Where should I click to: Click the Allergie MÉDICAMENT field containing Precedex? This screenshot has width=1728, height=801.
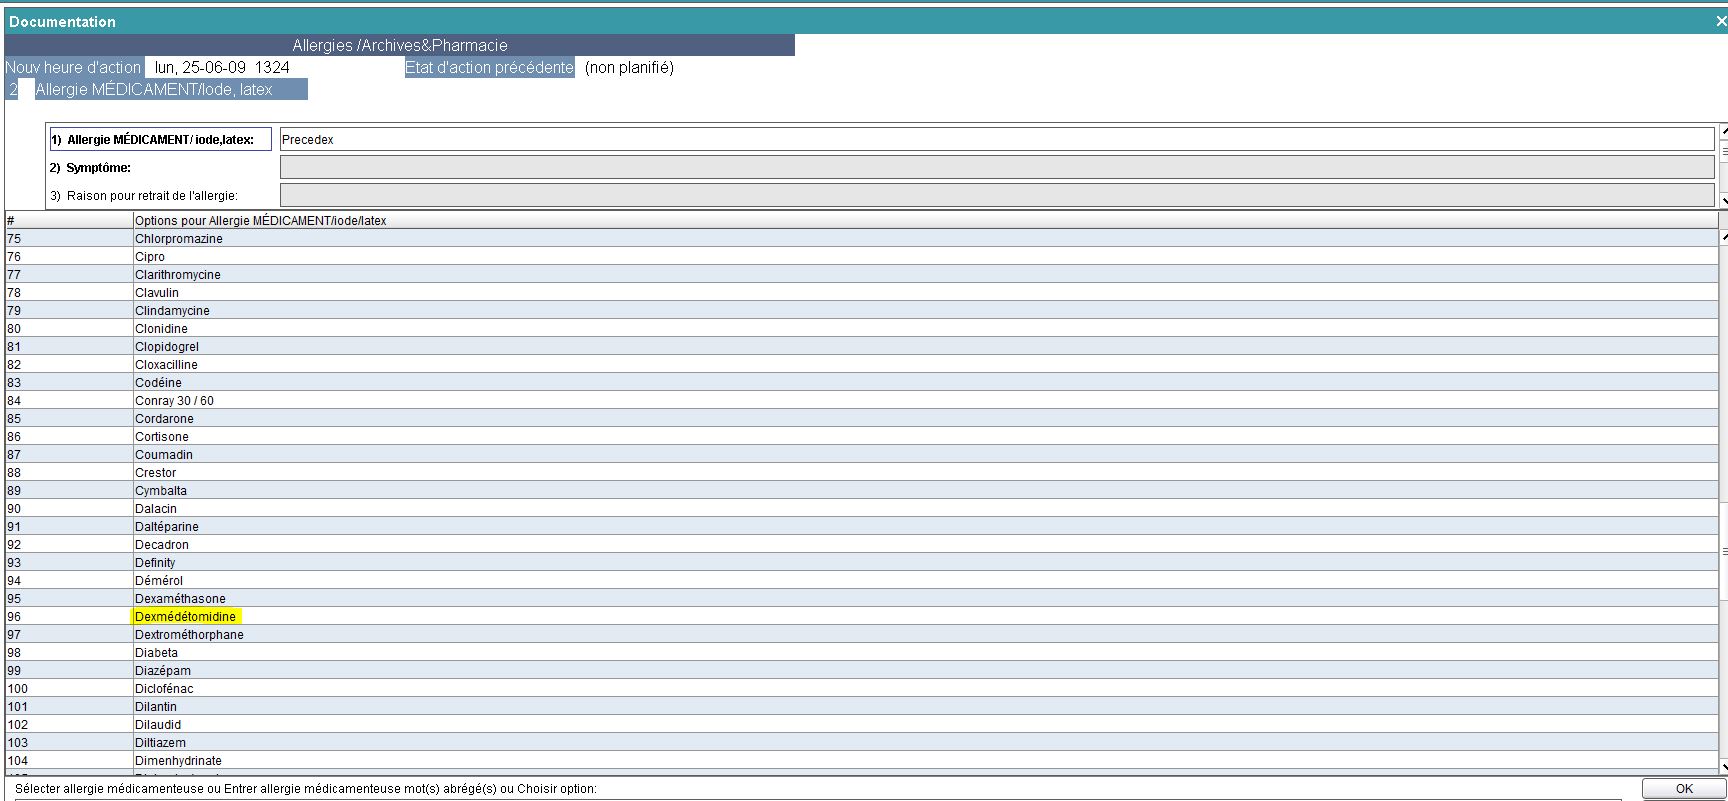(996, 140)
